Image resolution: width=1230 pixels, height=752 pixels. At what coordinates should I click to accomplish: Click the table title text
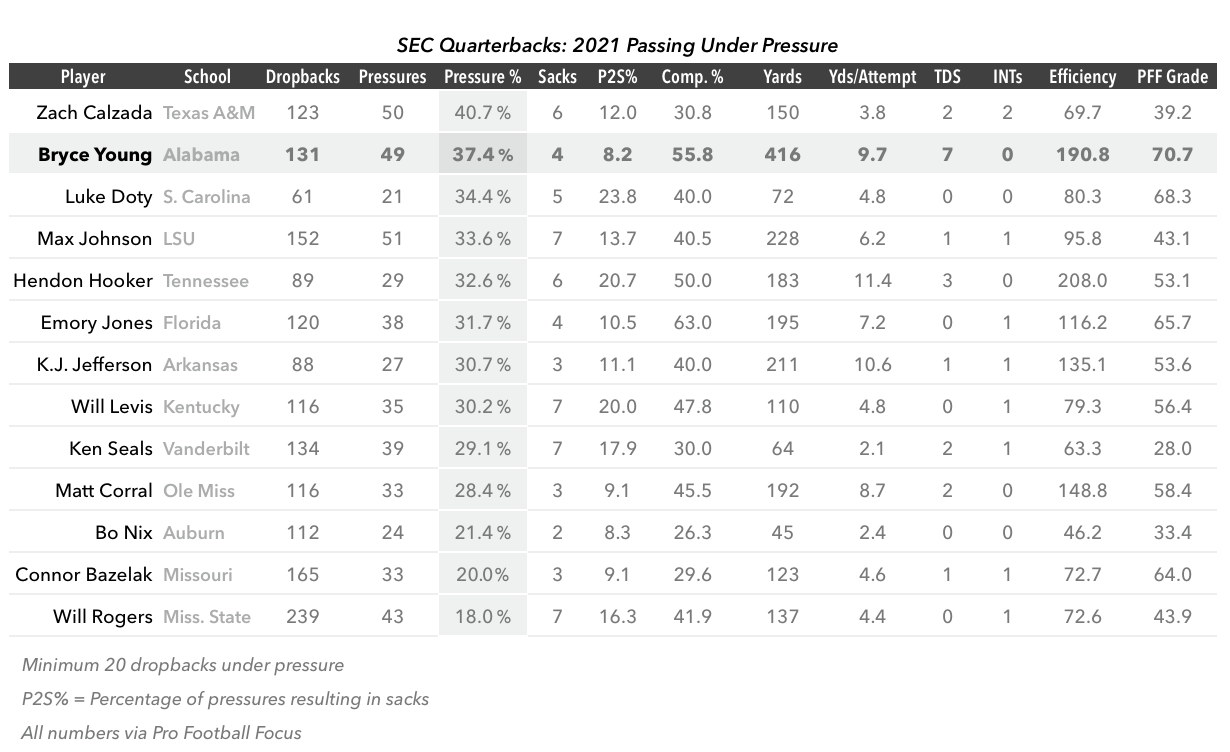(x=617, y=45)
